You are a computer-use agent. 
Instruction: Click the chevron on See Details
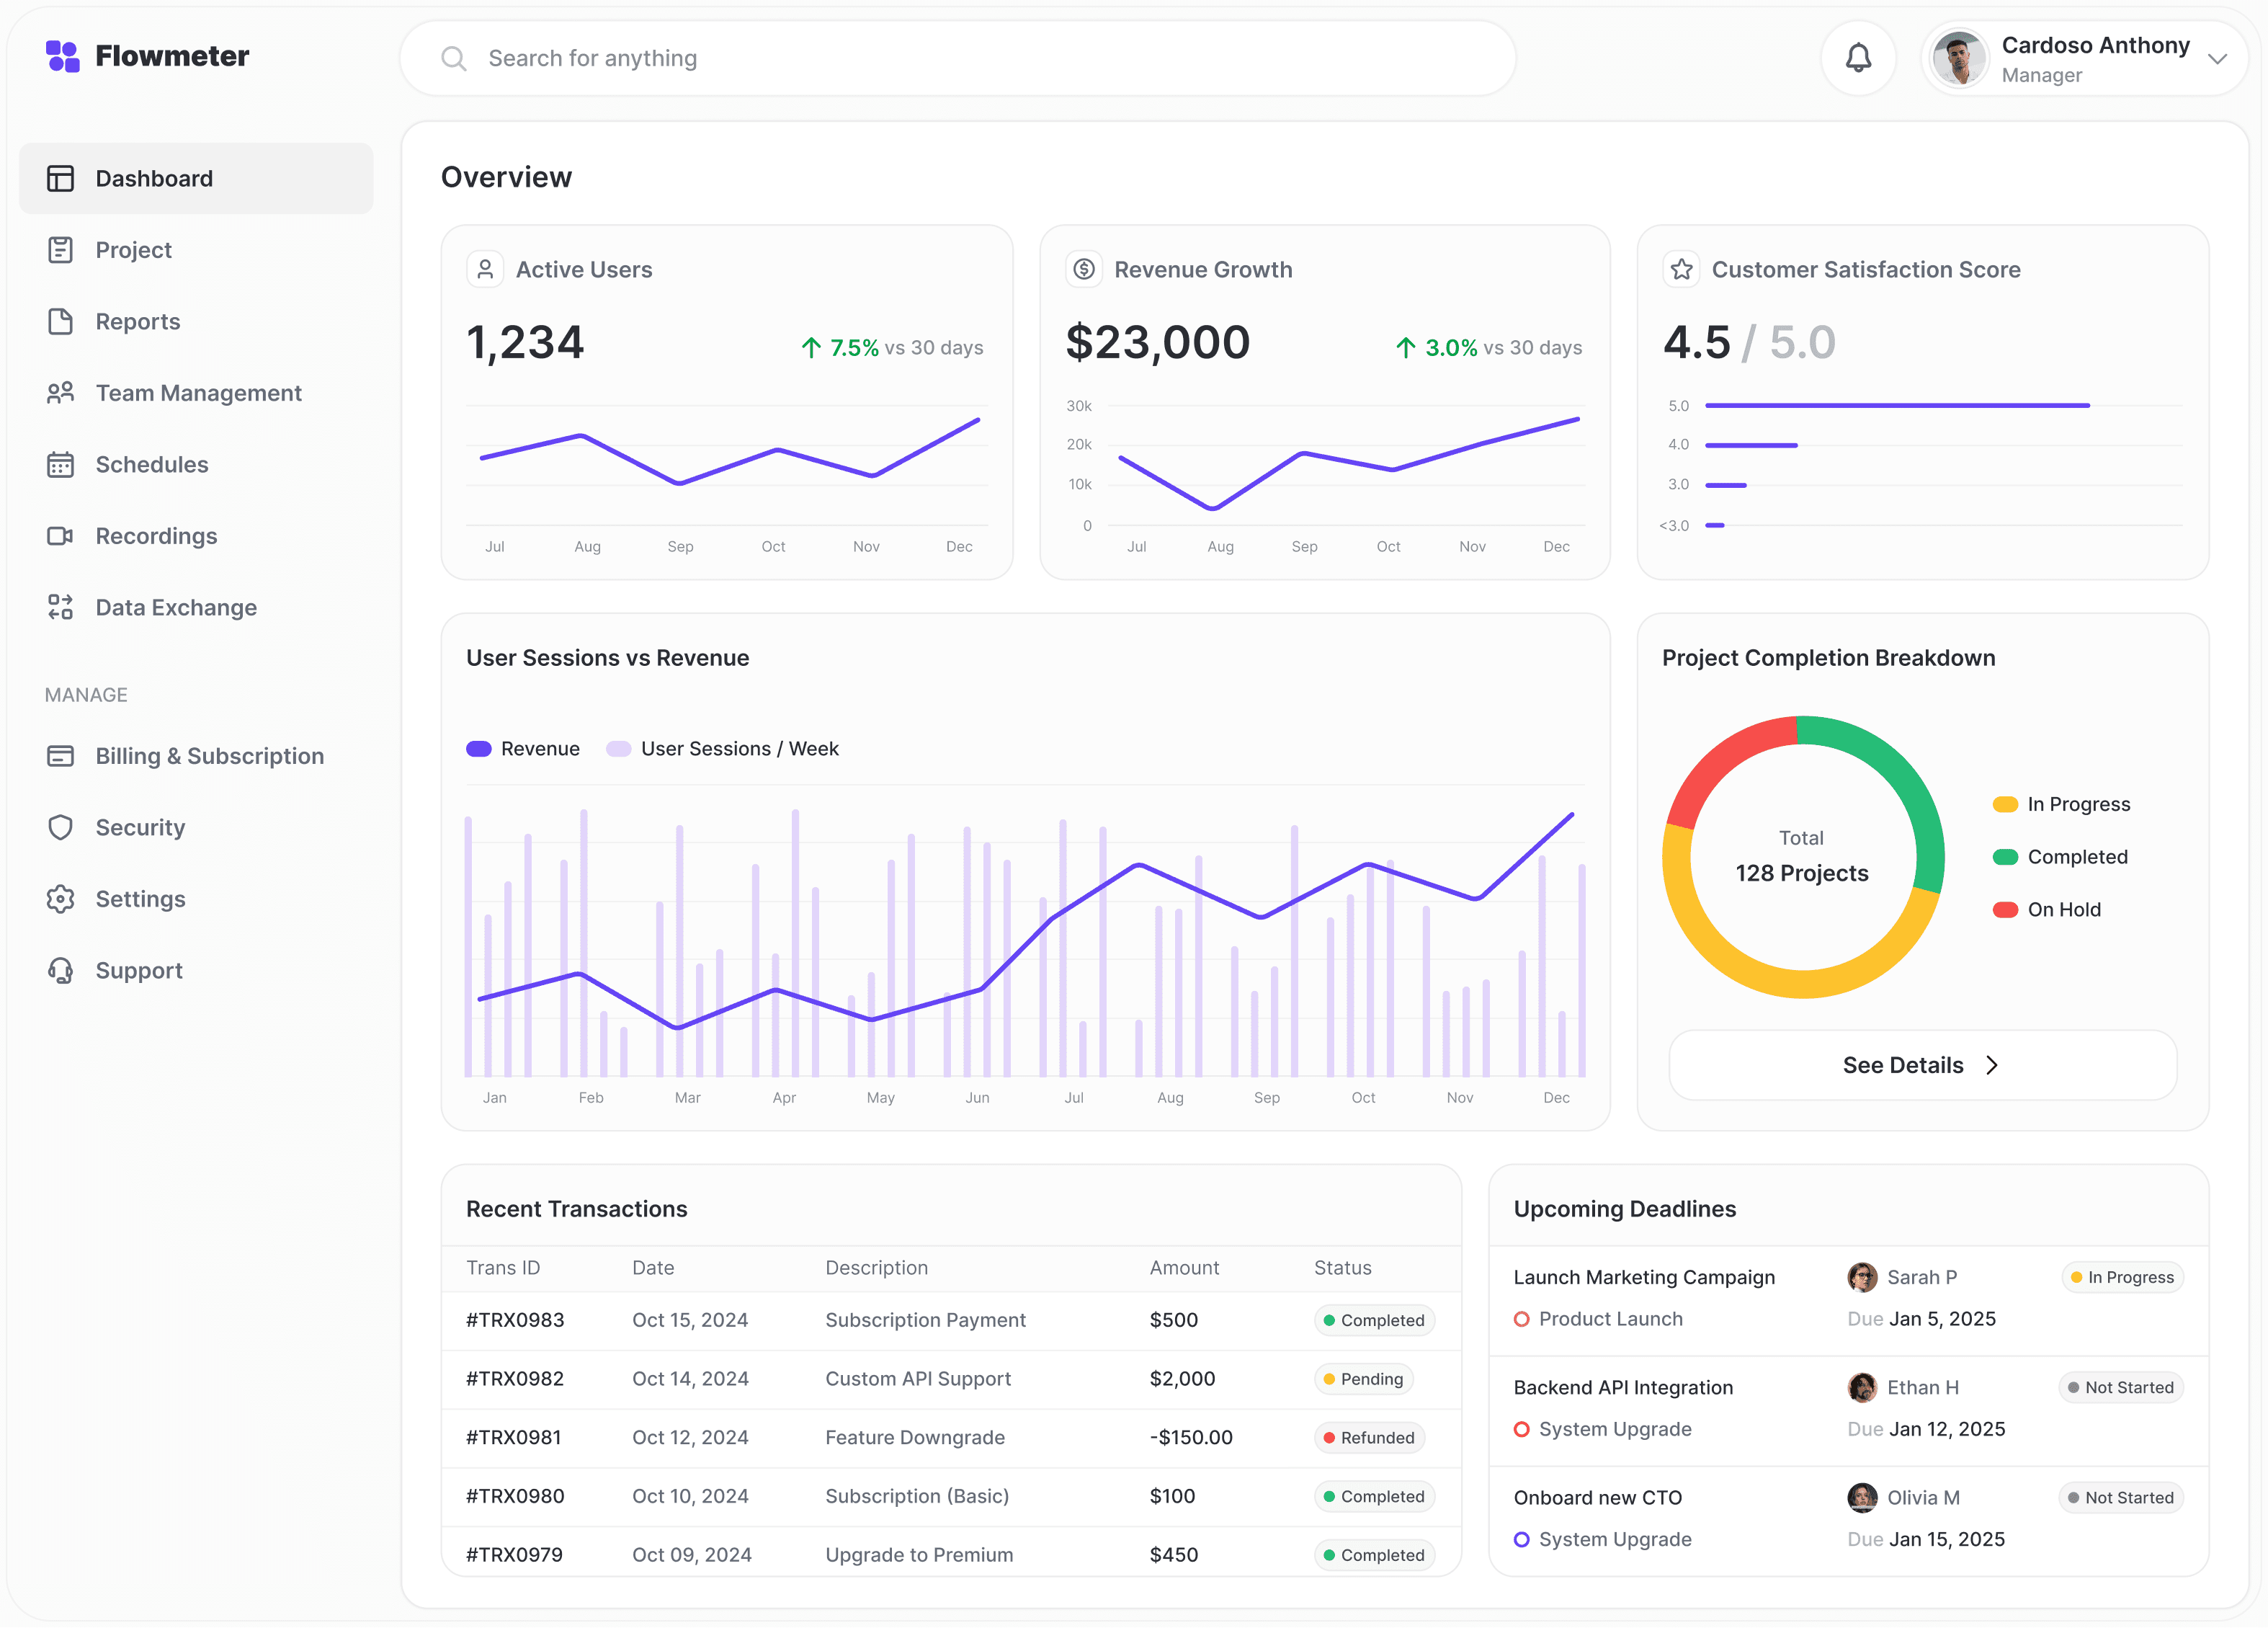coord(1992,1065)
